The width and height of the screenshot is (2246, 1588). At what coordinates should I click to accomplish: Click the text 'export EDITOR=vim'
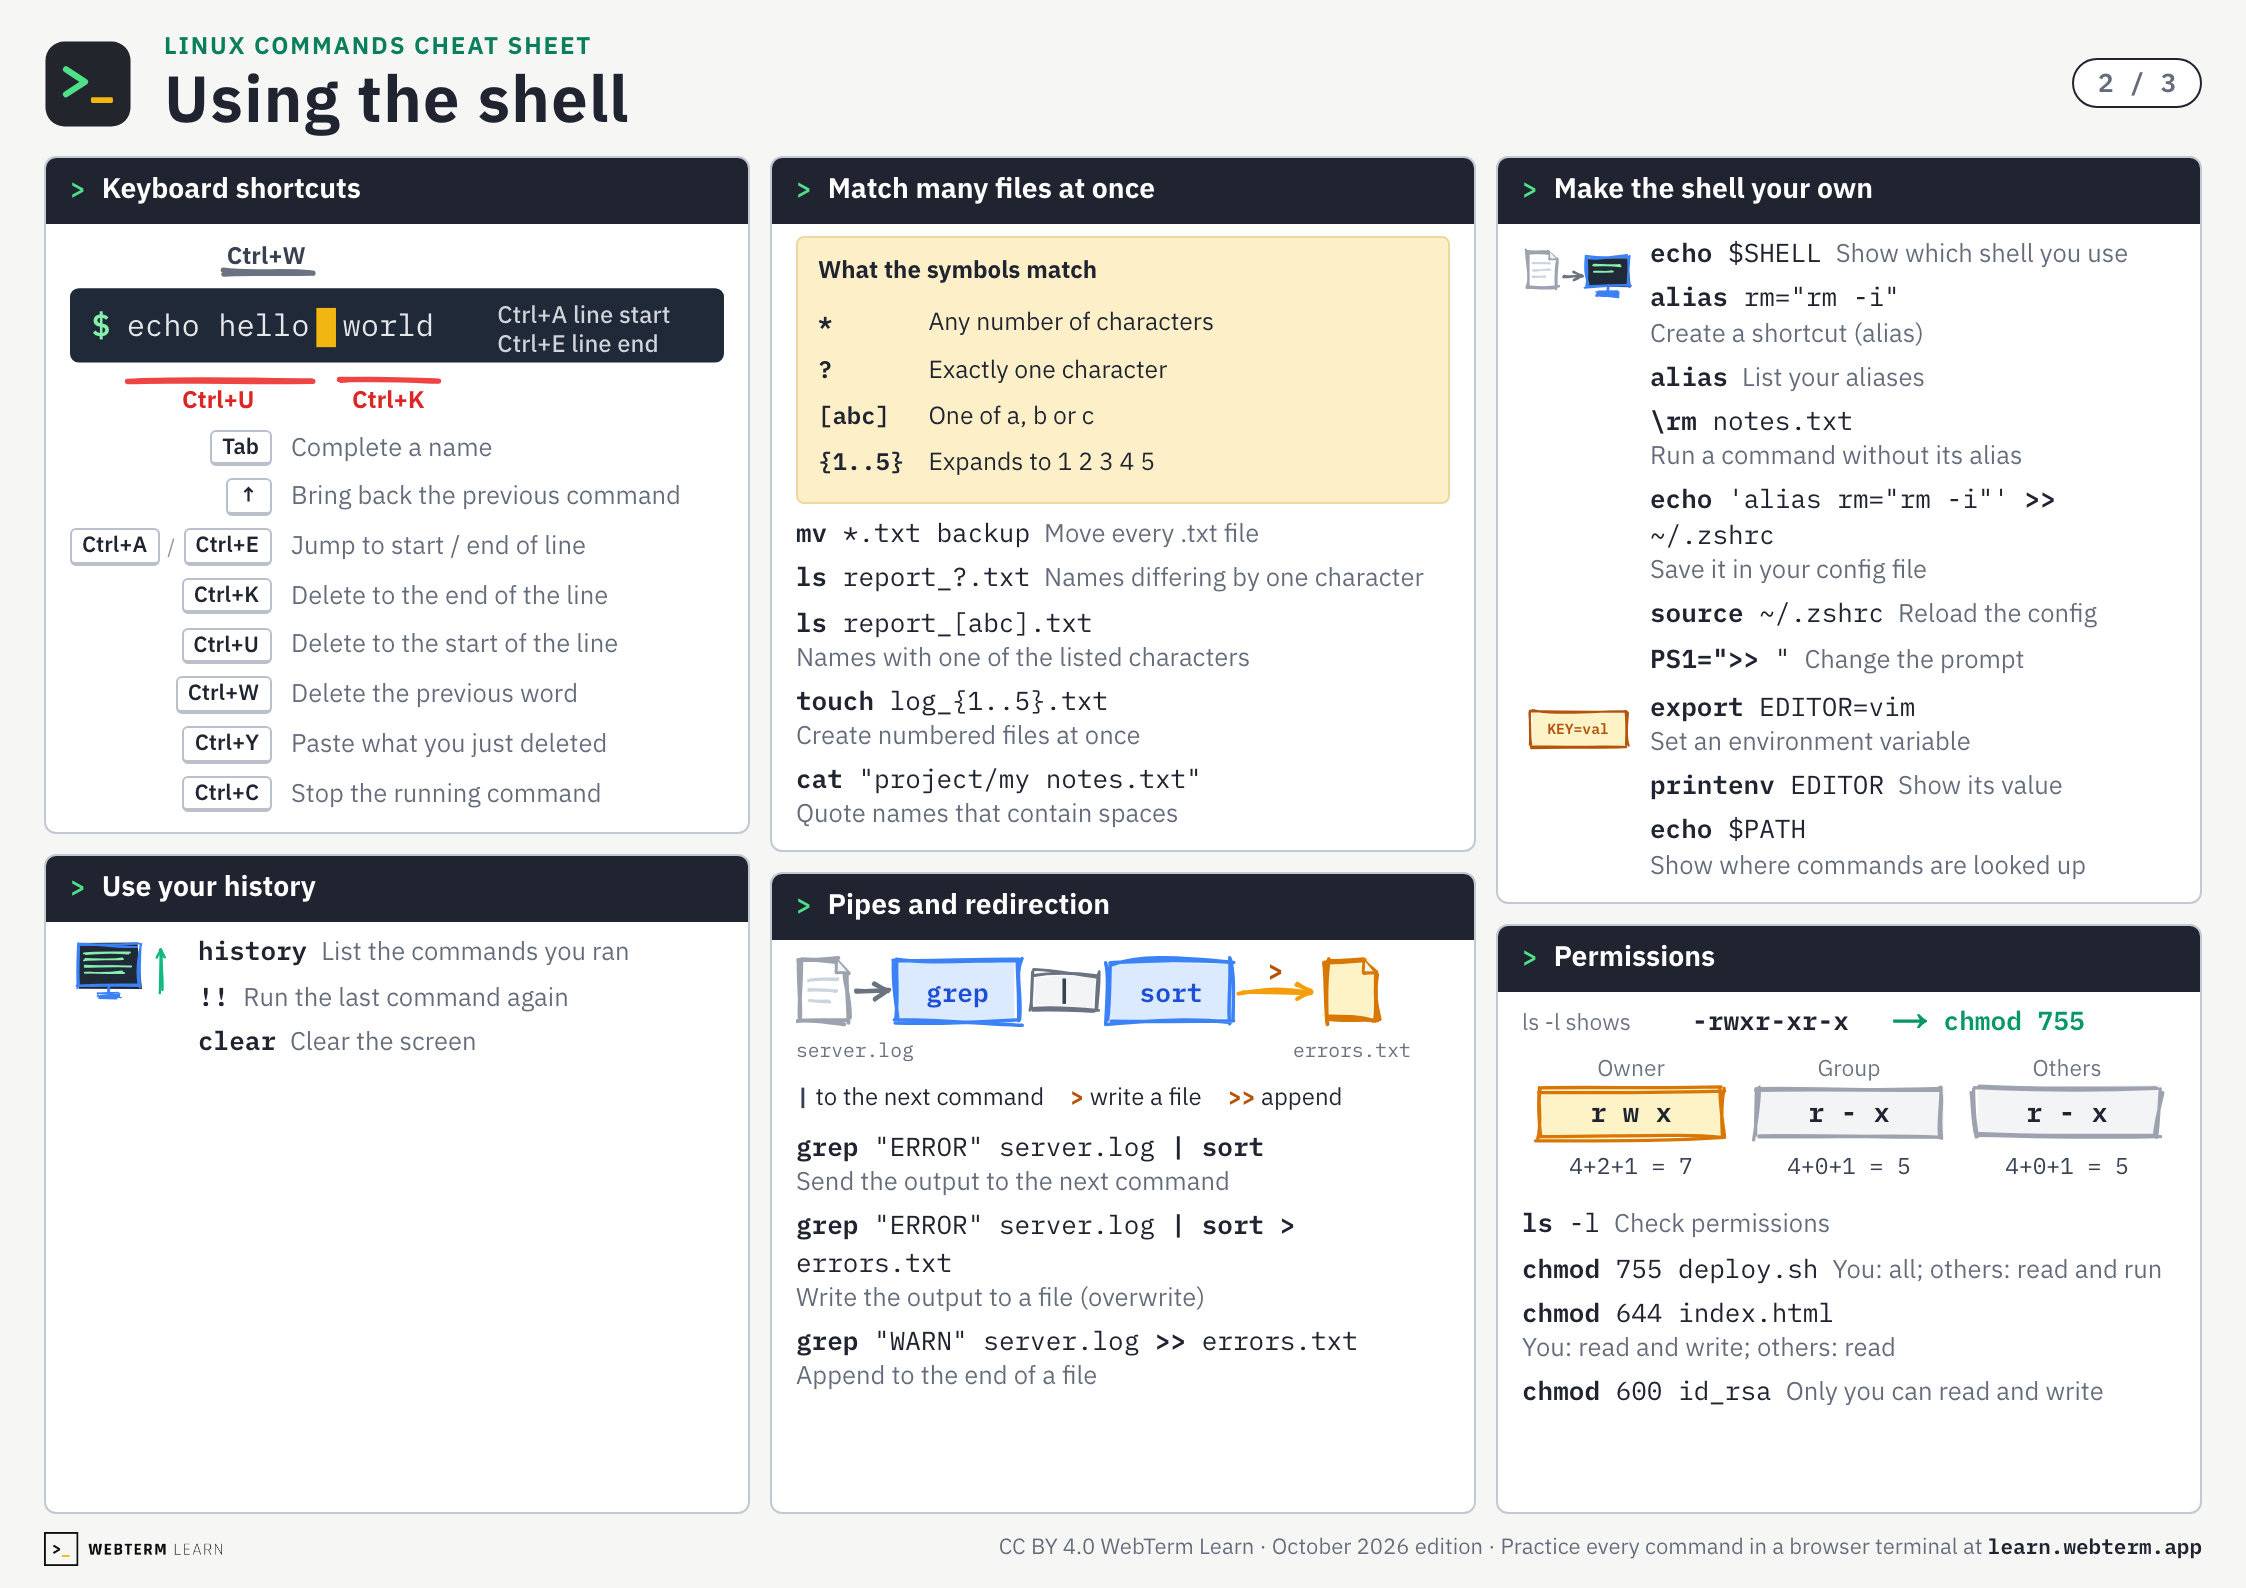[1782, 708]
